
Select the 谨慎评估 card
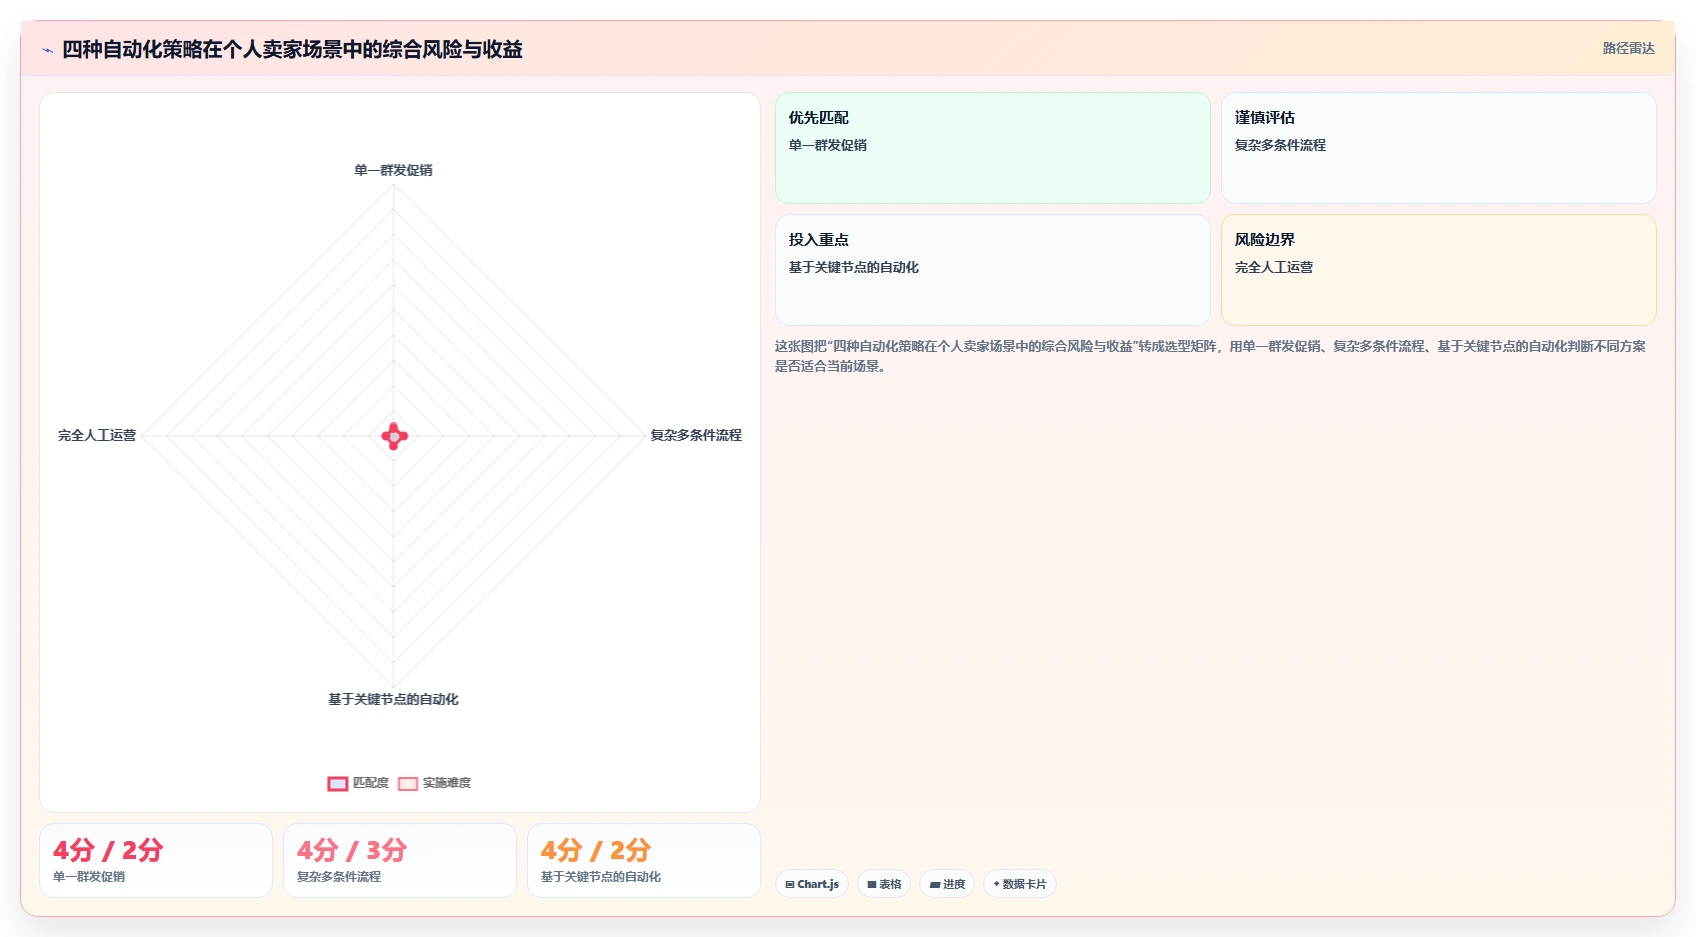(1439, 148)
